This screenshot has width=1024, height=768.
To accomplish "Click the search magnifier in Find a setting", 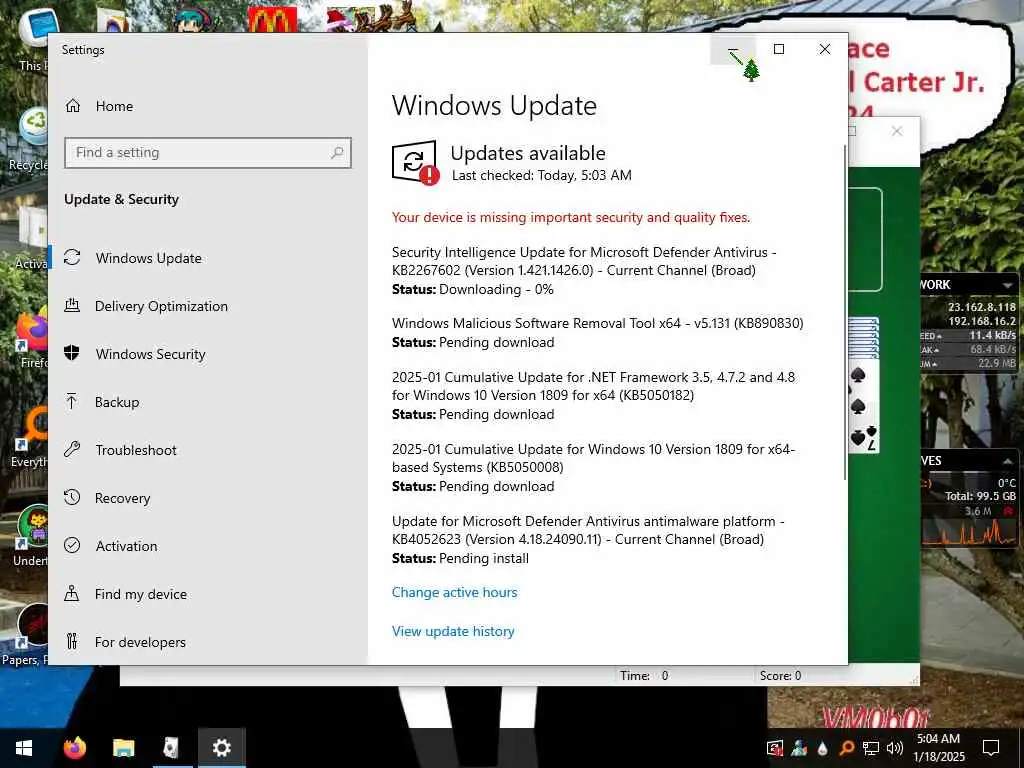I will pyautogui.click(x=337, y=153).
